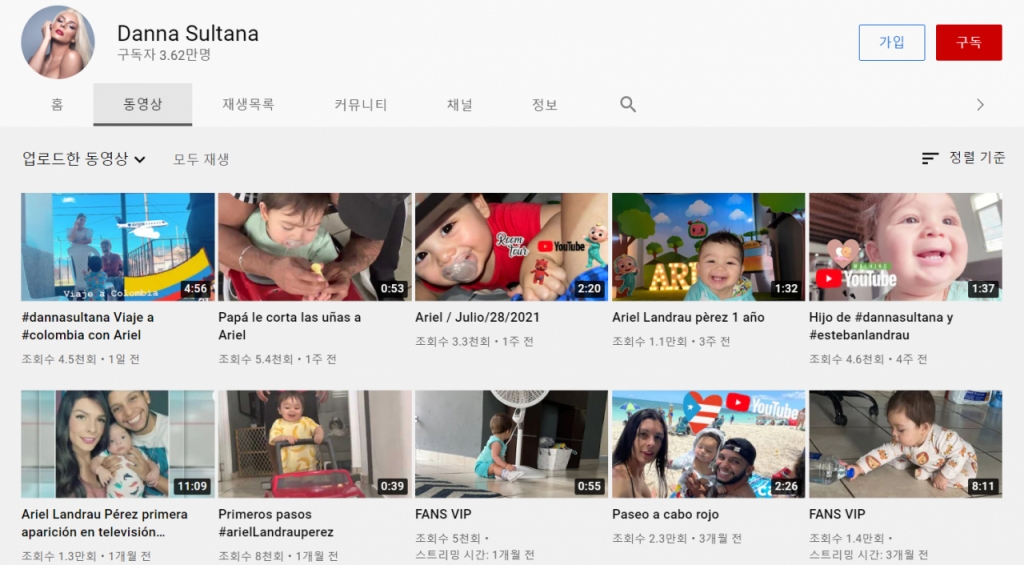This screenshot has width=1024, height=565.
Task: Select the 동영상 tab
Action: pyautogui.click(x=142, y=105)
